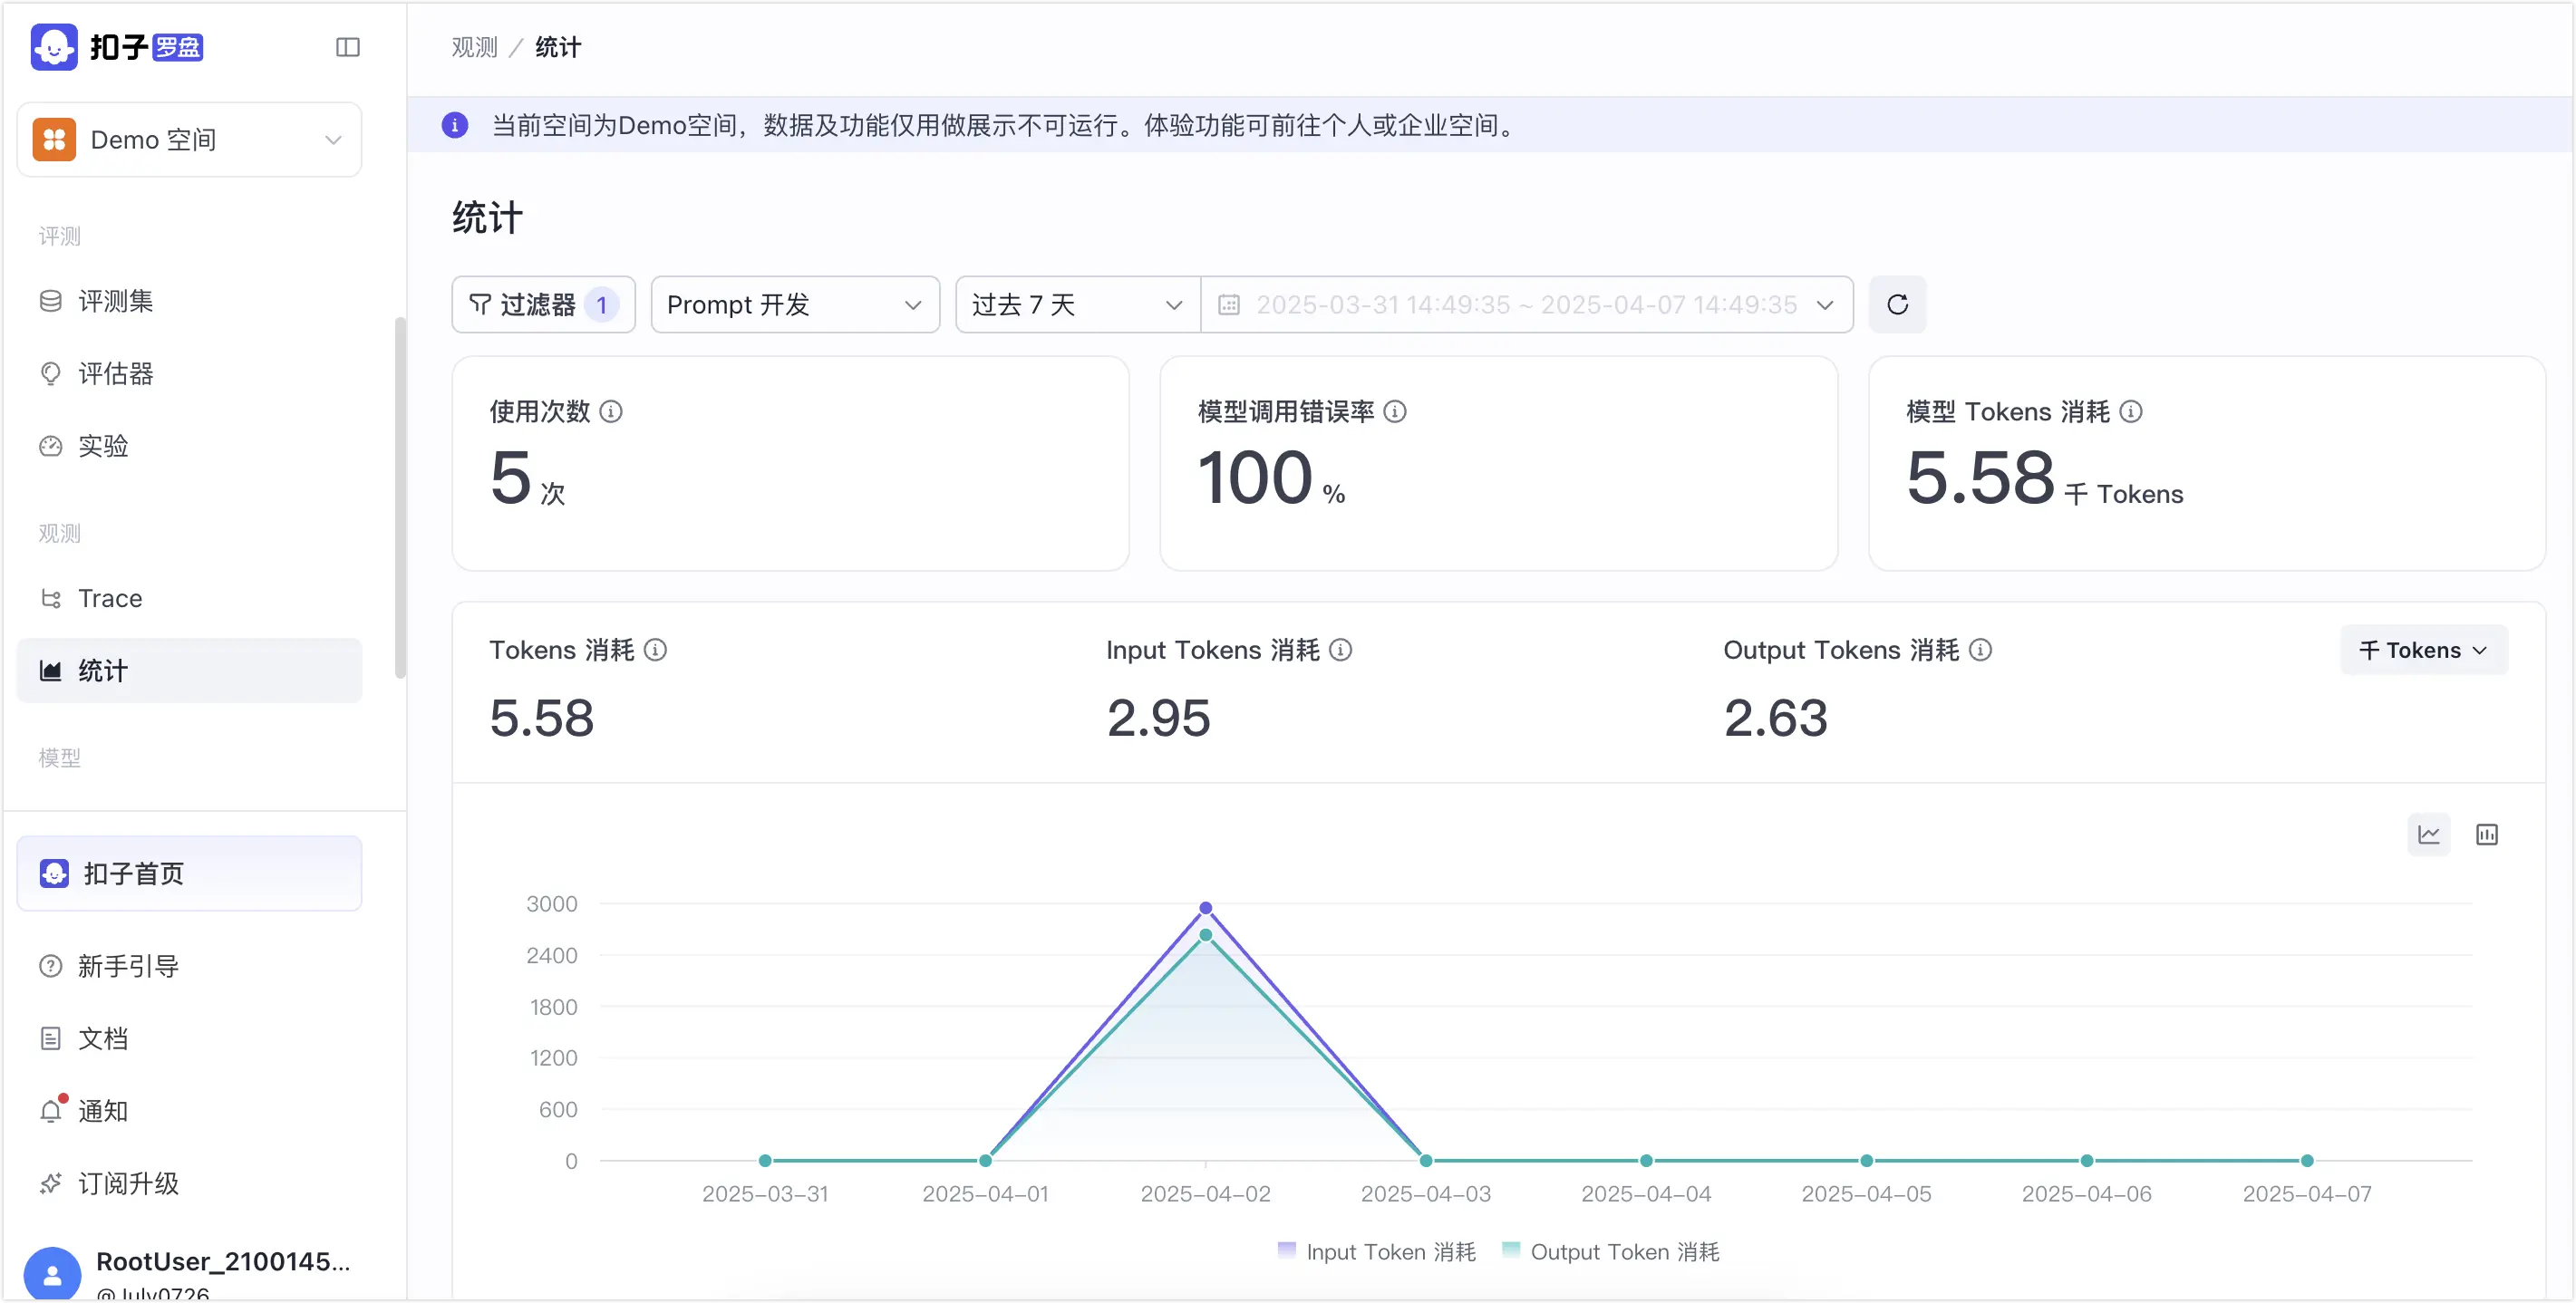Screen dimensions: 2576x1303
Task: Toggle Input Token 消耗 legend
Action: tap(1376, 1251)
